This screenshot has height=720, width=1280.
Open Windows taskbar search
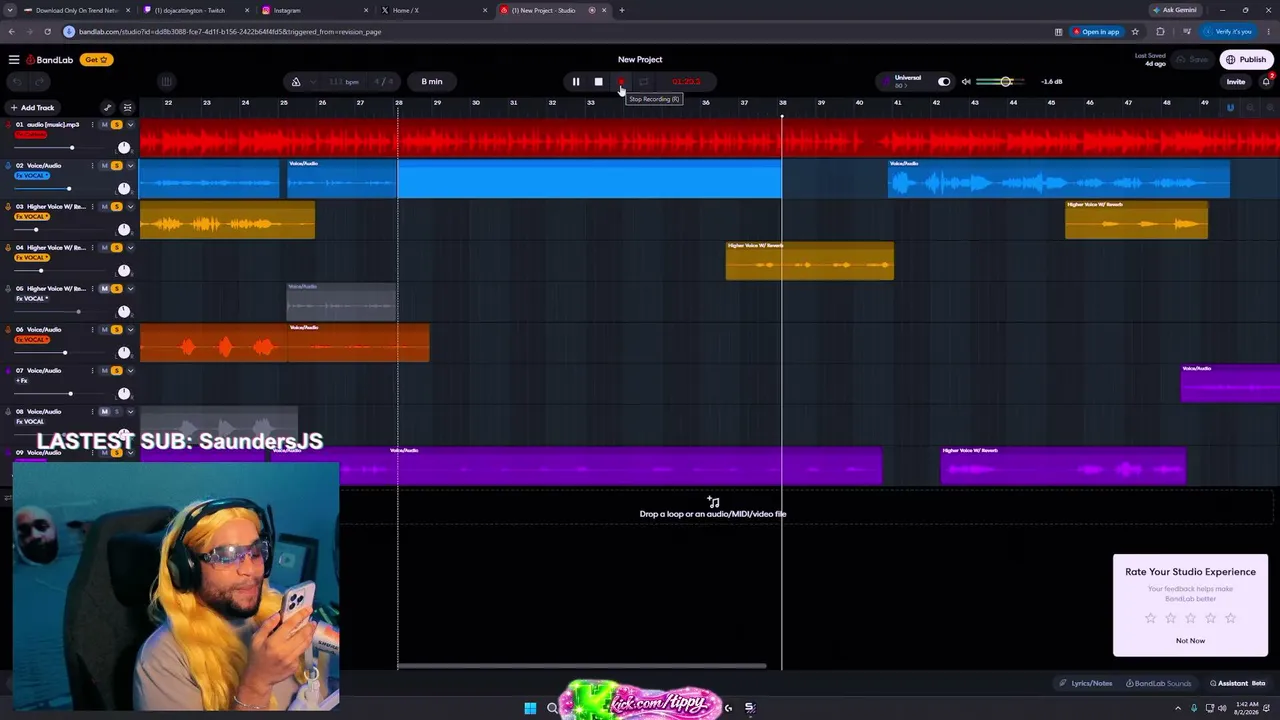coord(552,708)
